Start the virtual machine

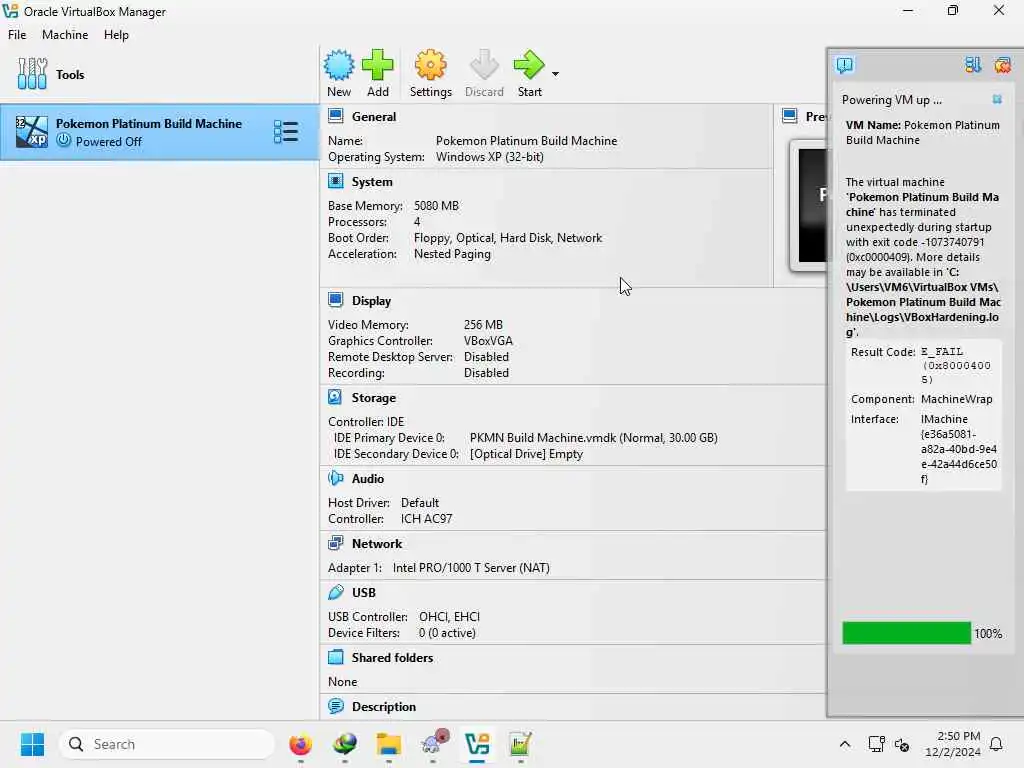pyautogui.click(x=530, y=74)
